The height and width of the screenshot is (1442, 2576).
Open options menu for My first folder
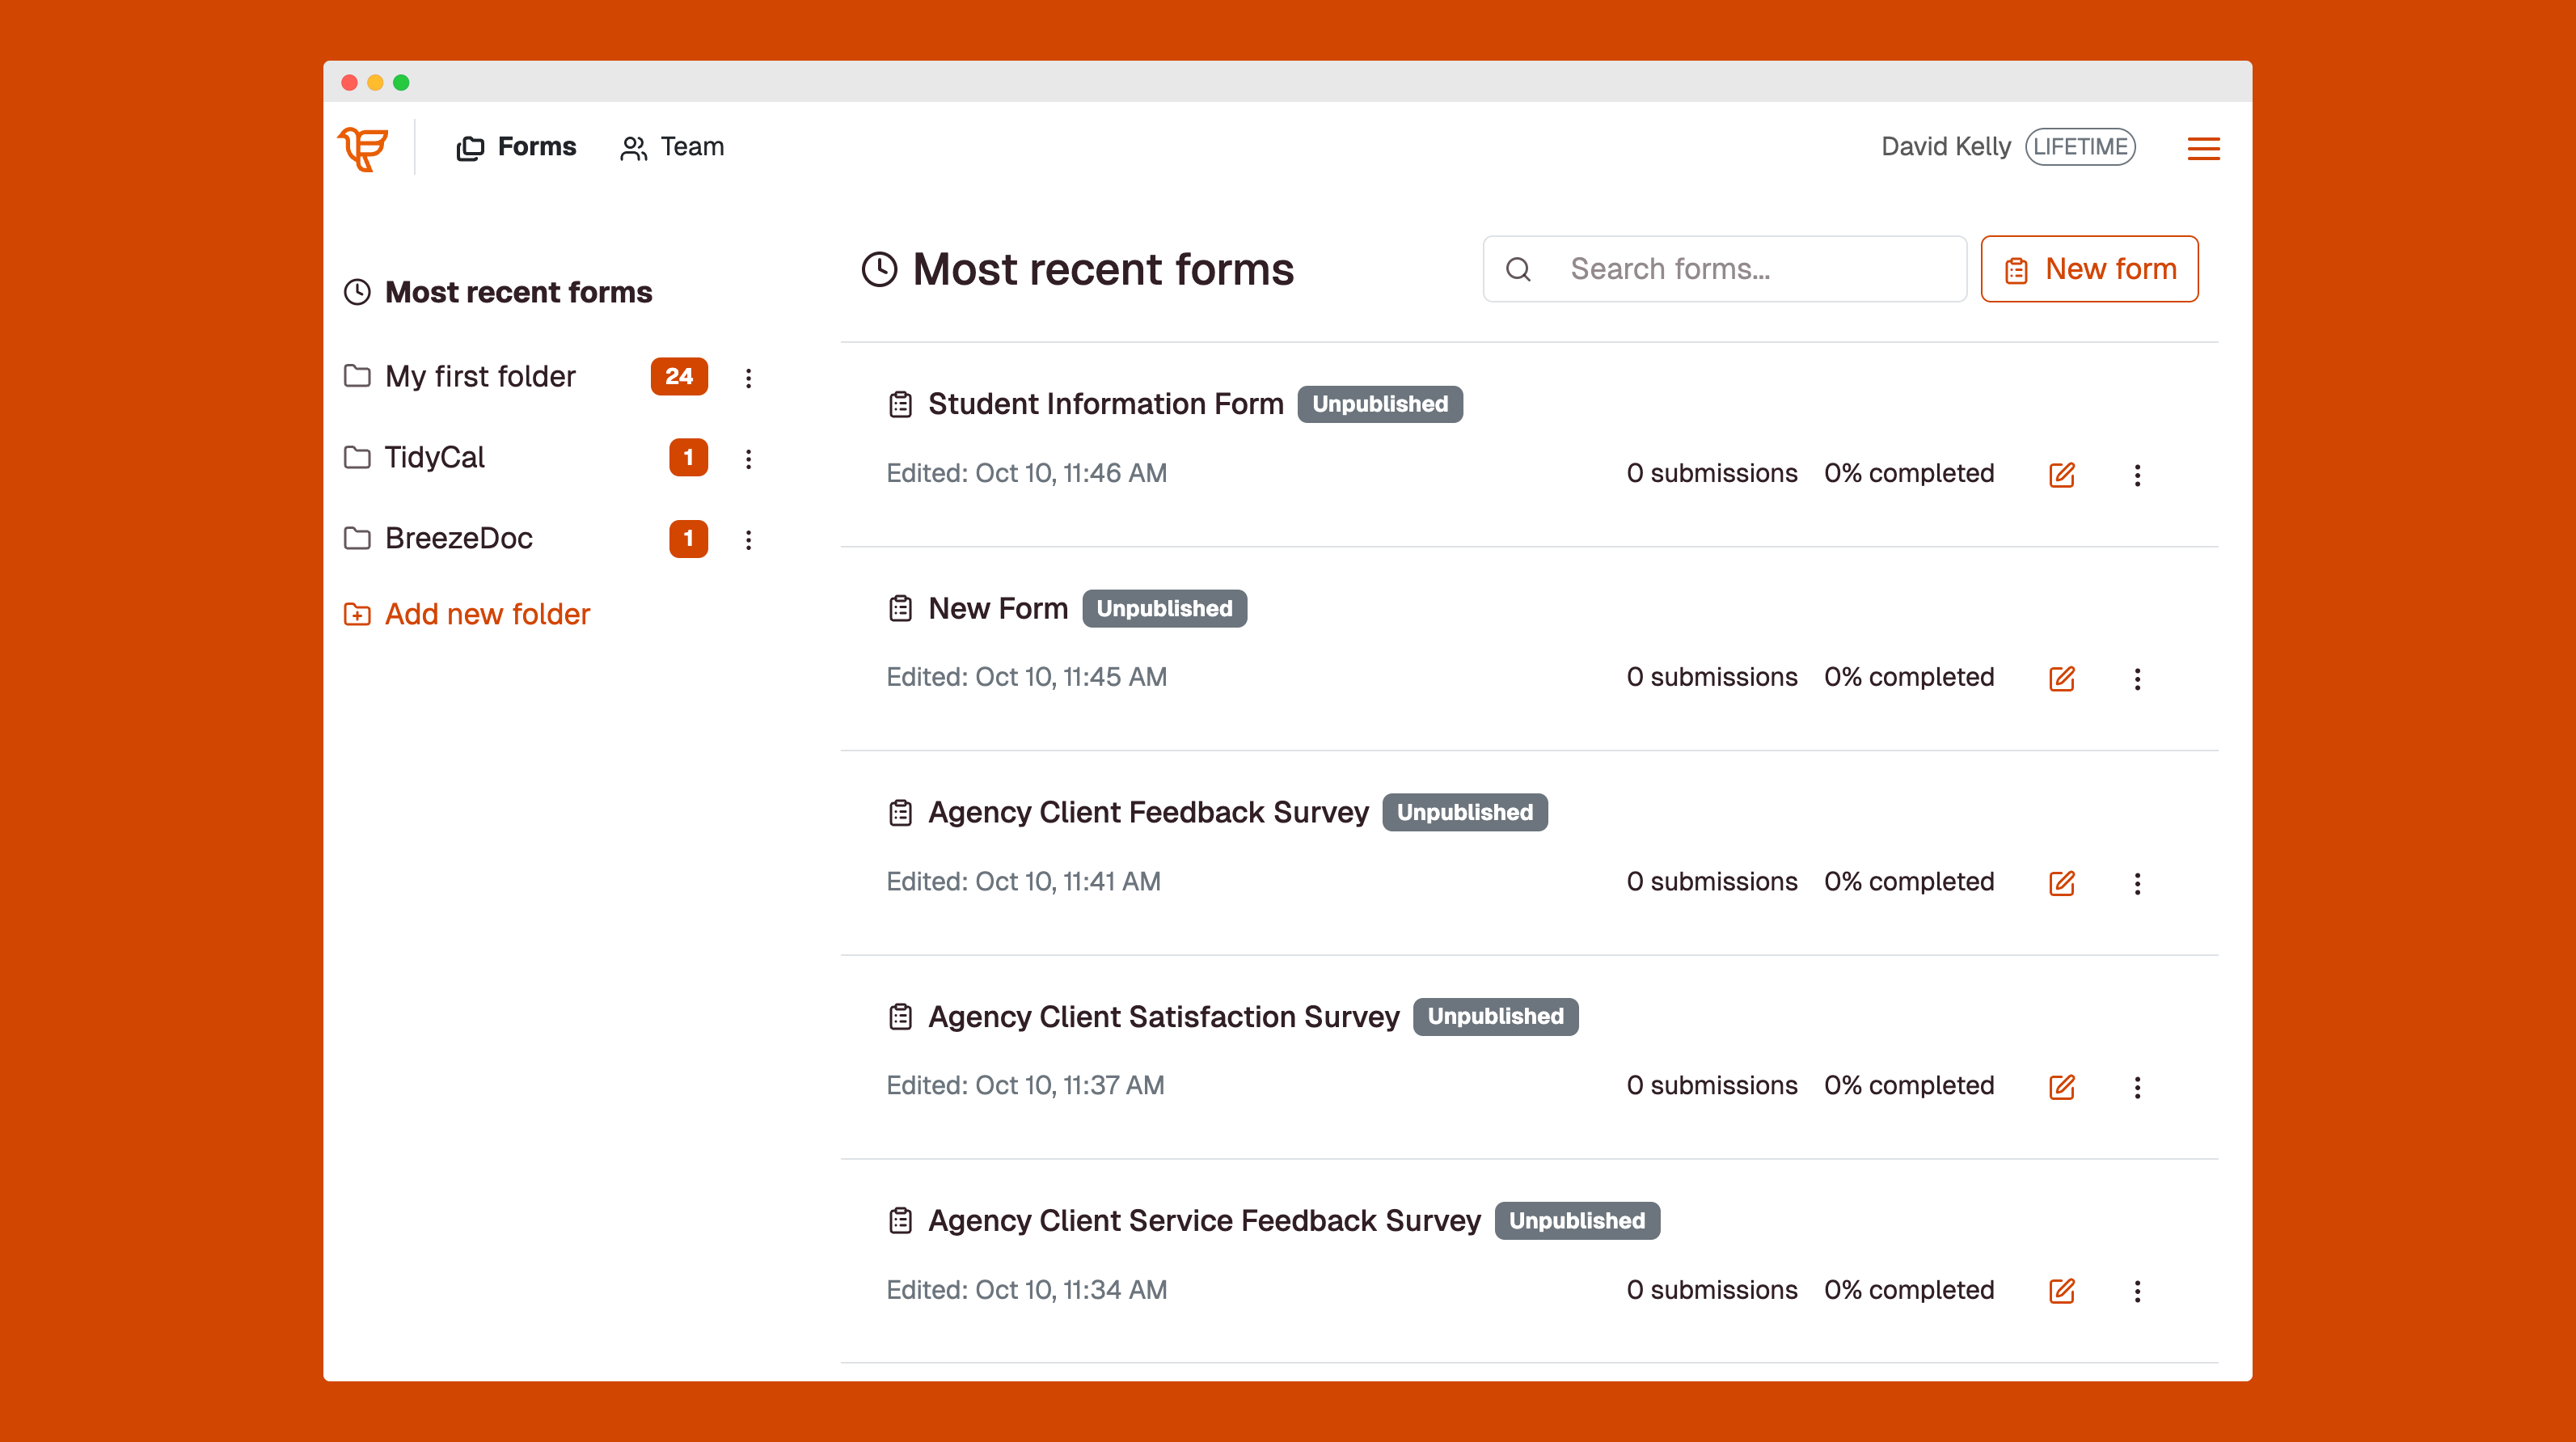748,377
